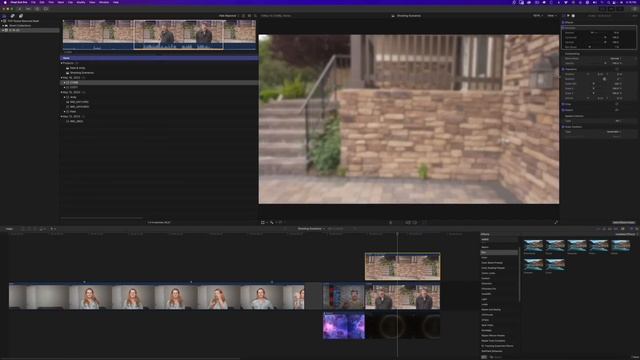The image size is (640, 360).
Task: Toggle the Effects section checkbox in inspector
Action: coord(563,22)
